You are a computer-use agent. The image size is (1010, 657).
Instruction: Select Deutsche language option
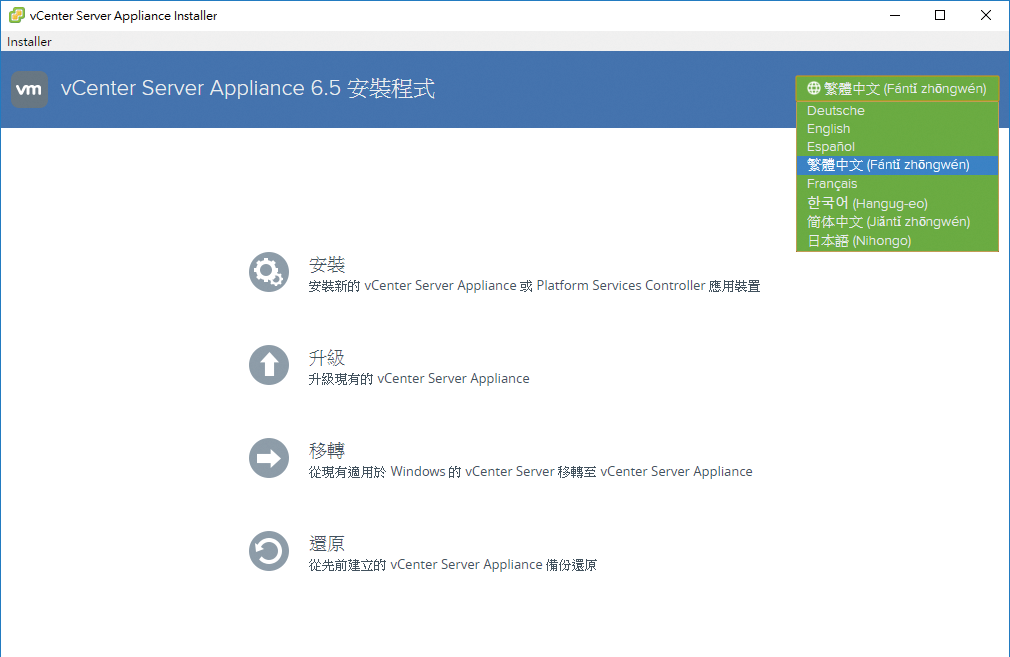897,110
